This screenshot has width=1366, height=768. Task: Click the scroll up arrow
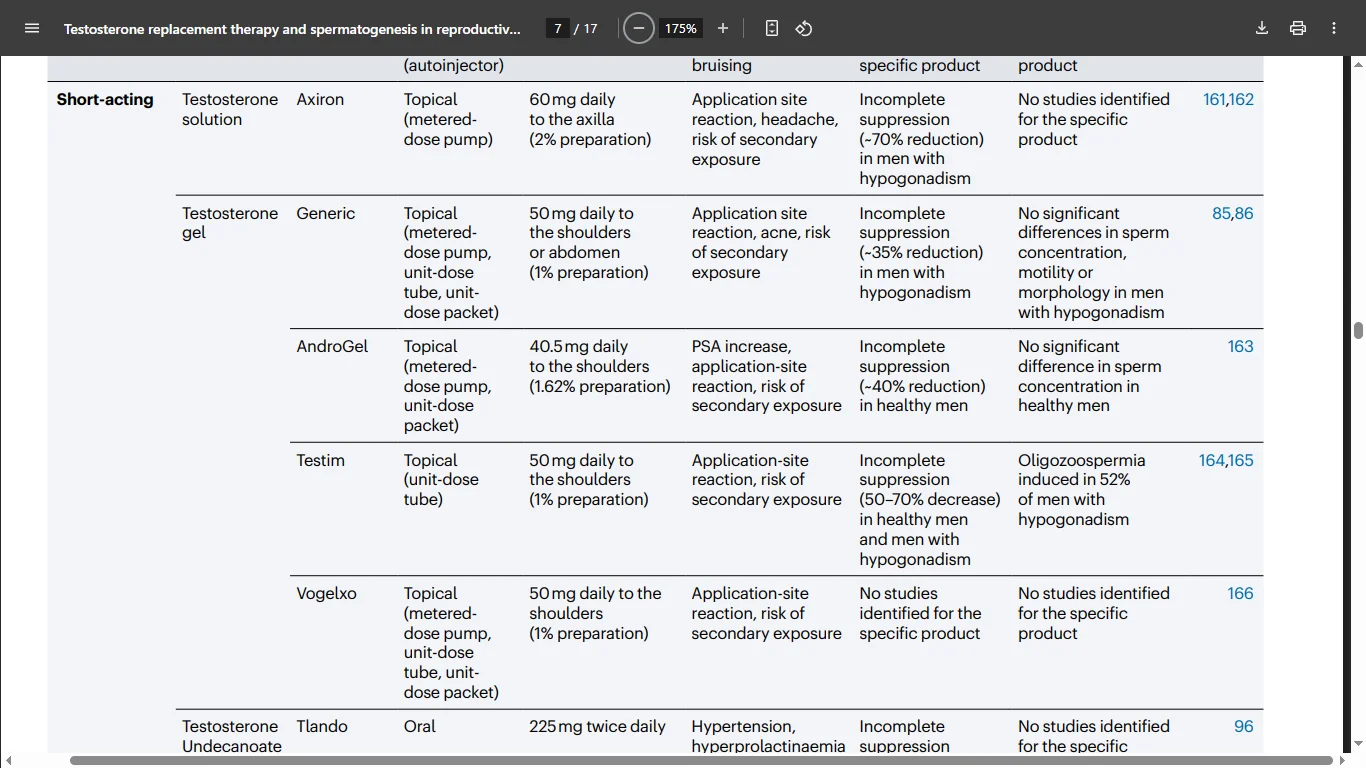(1358, 63)
